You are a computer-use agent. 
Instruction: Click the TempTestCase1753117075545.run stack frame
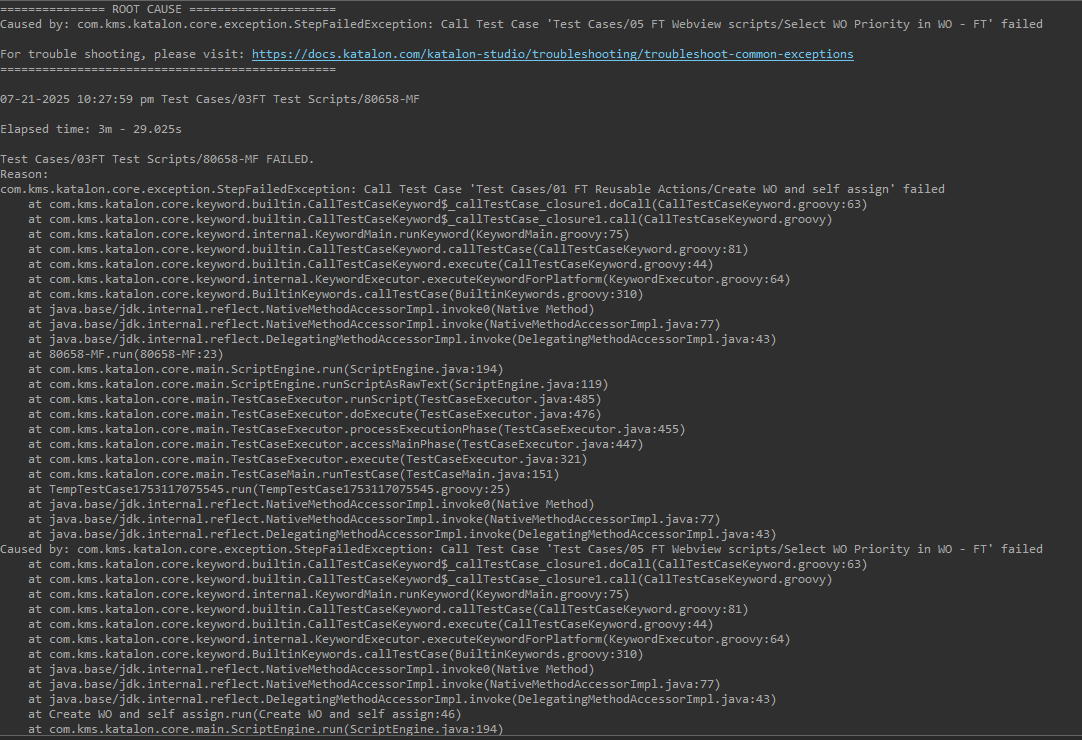point(269,489)
